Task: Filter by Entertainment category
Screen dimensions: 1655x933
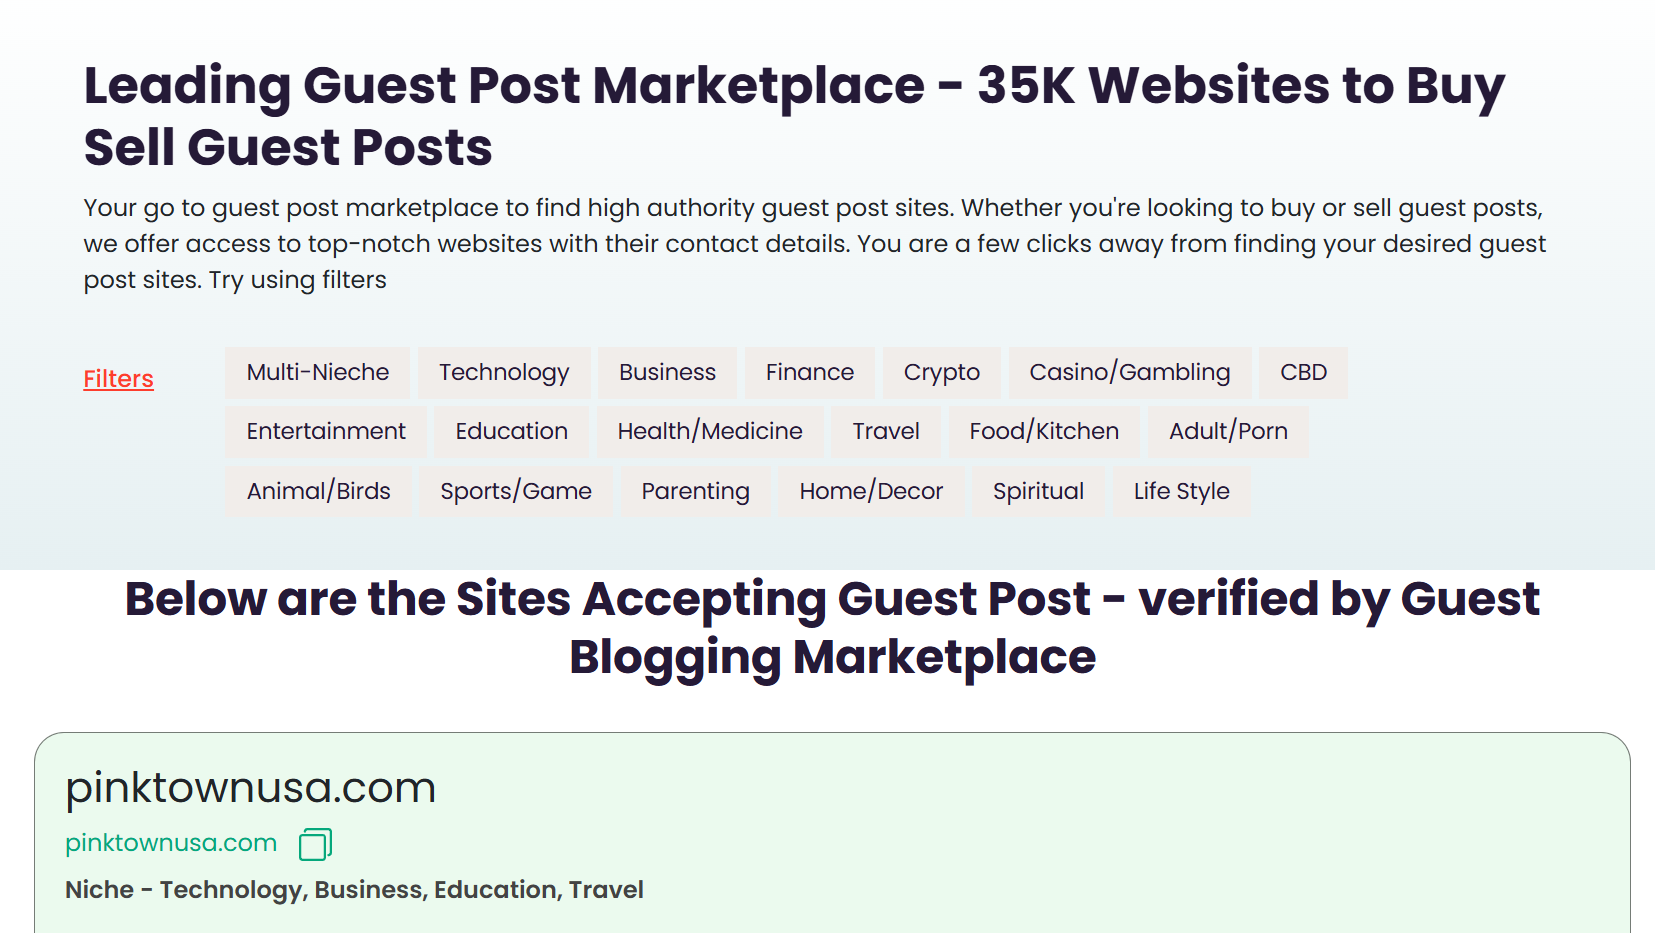Action: click(x=326, y=431)
